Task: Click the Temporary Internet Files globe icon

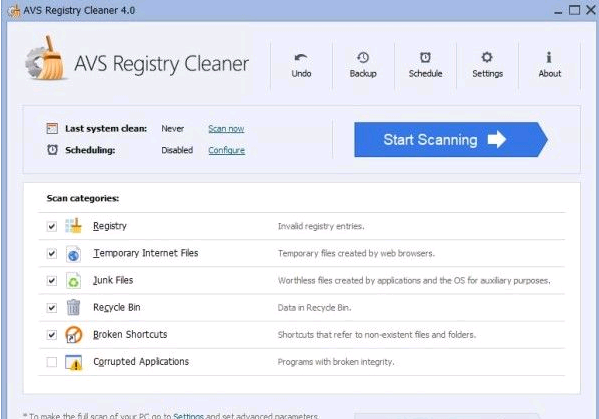Action: pos(73,254)
